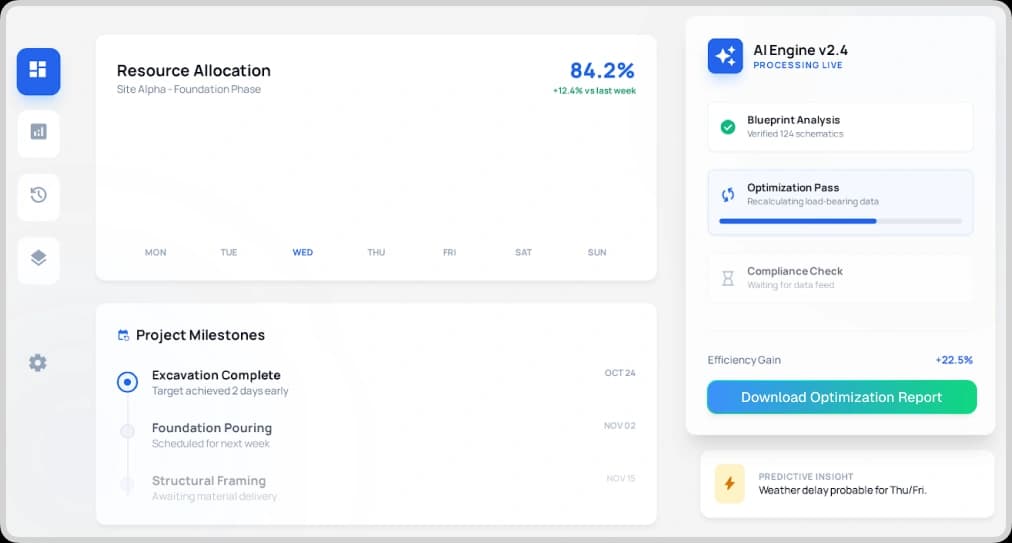Select SAT on the chart axis
This screenshot has width=1012, height=543.
[x=523, y=252]
